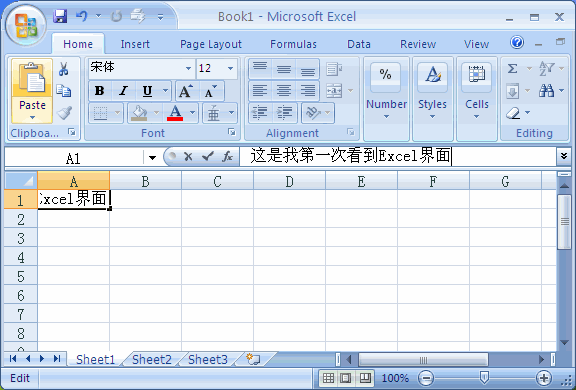Select the Format Painter brush
576x390 pixels.
64,113
